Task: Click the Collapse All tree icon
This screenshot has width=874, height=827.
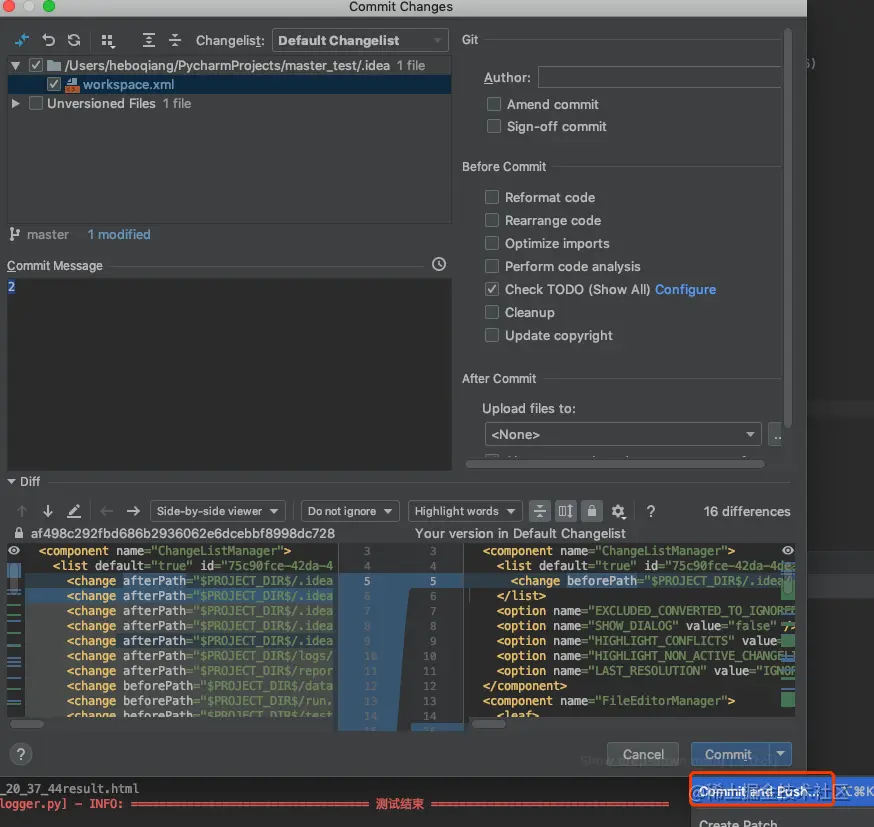Action: 175,40
